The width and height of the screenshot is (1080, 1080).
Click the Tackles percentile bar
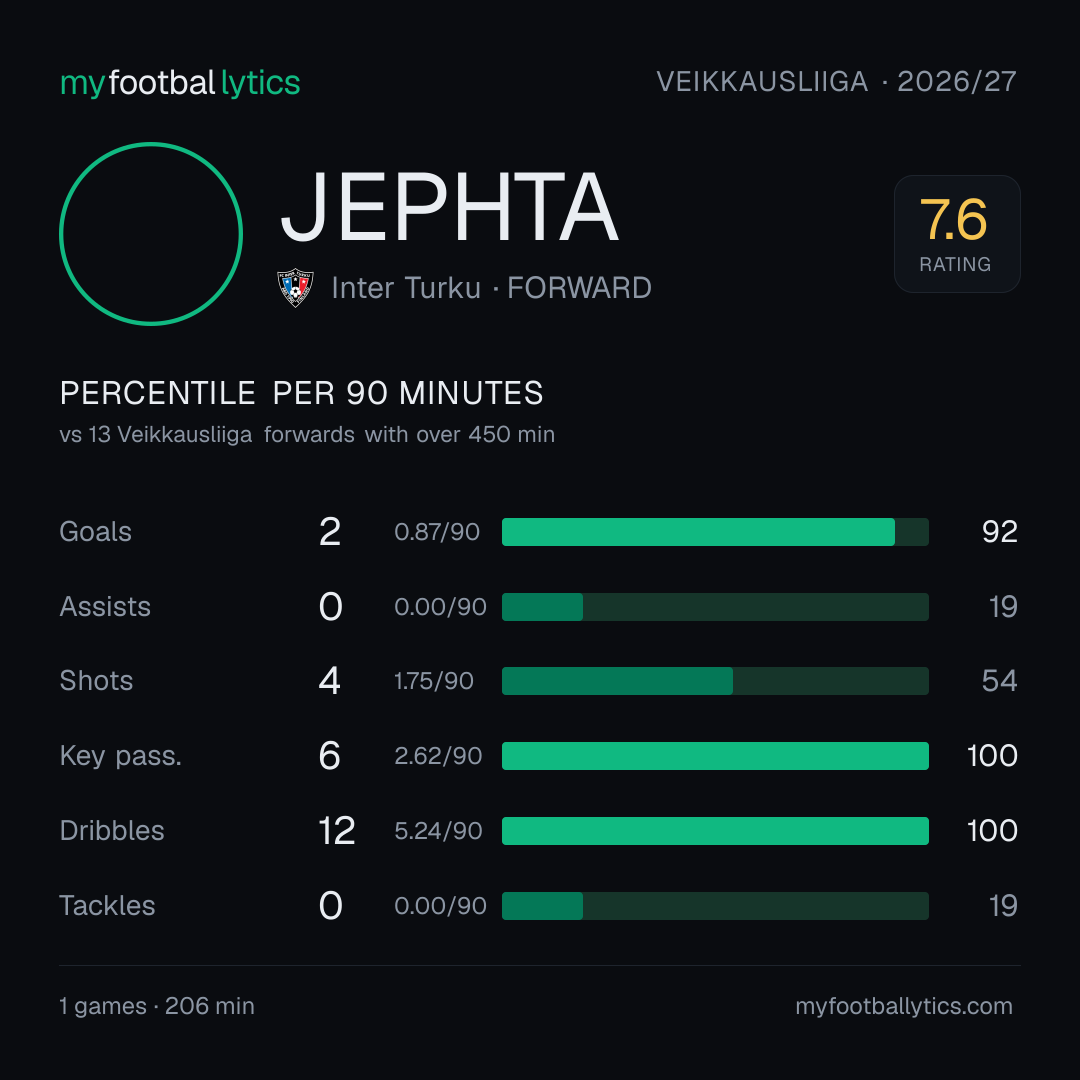coord(715,906)
